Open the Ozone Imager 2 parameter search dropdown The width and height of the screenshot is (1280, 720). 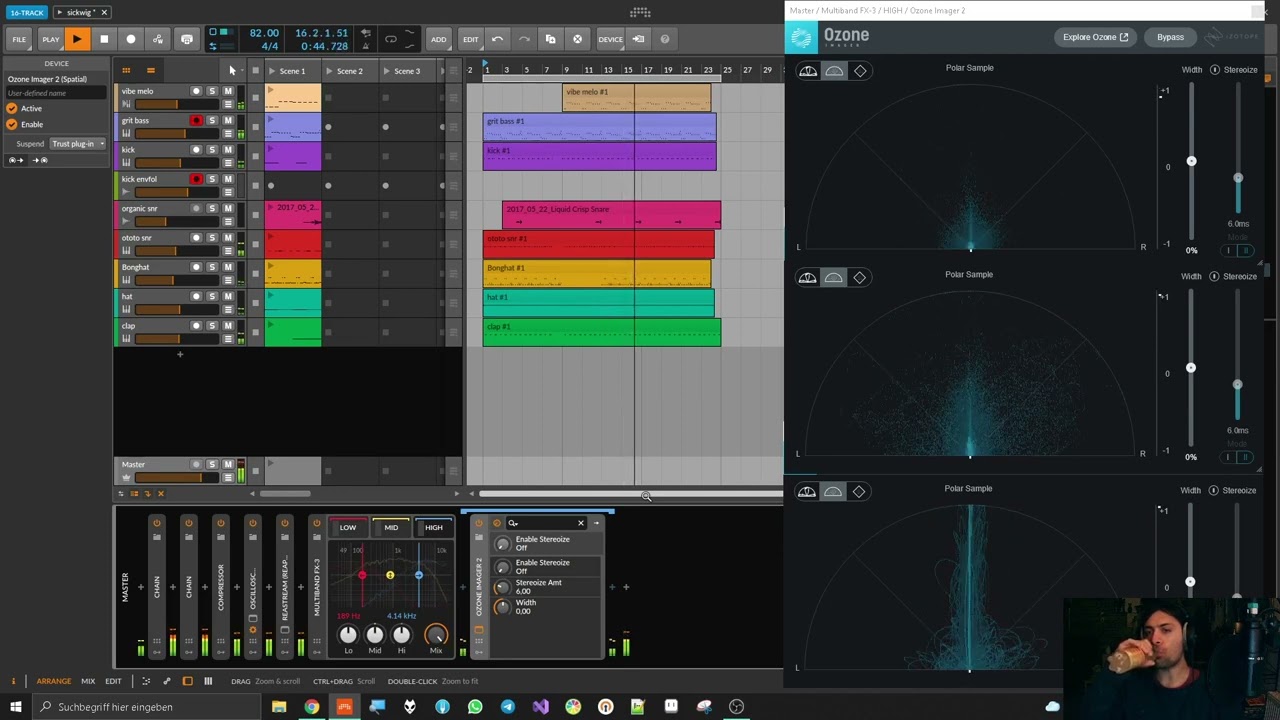pyautogui.click(x=513, y=523)
